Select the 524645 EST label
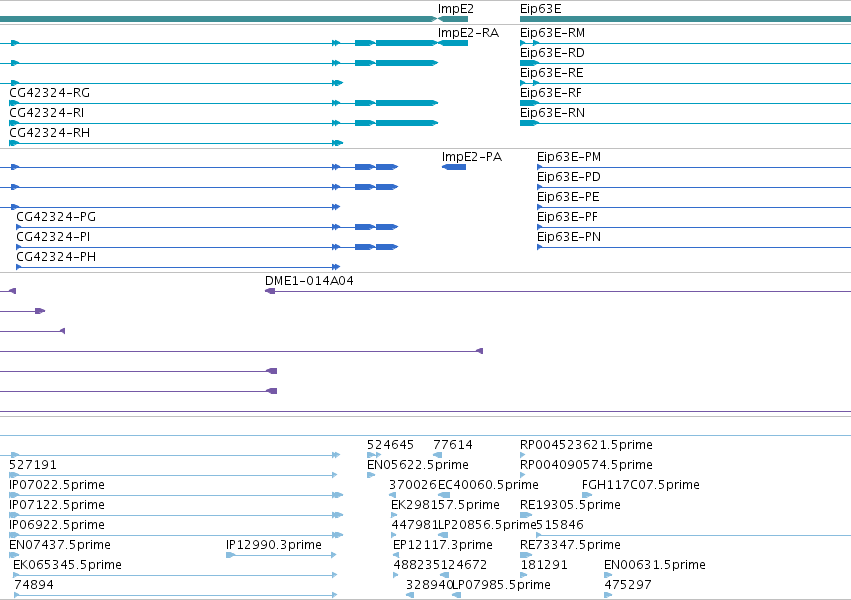The image size is (851, 600). (390, 445)
